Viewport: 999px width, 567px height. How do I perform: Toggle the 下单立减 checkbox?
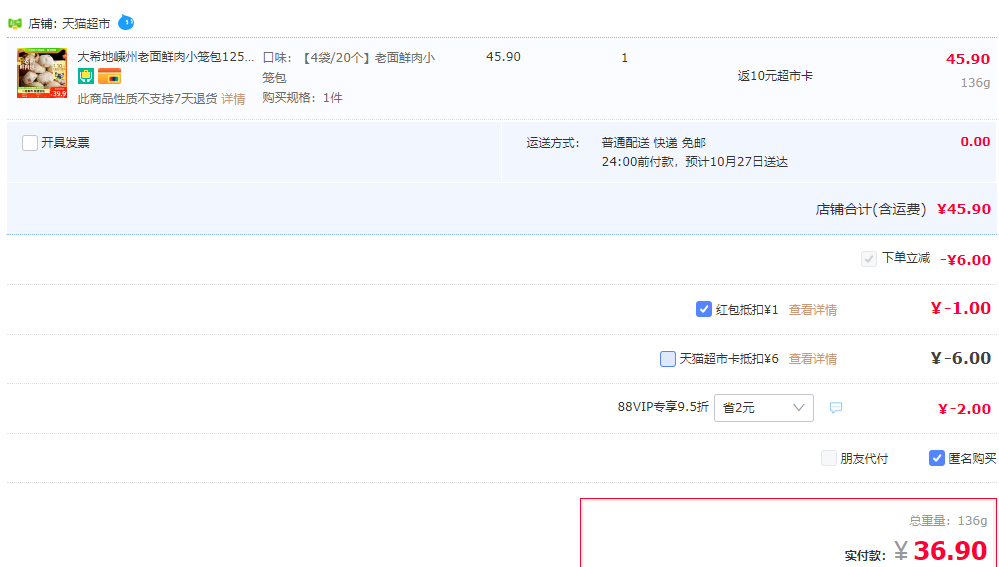tap(868, 259)
